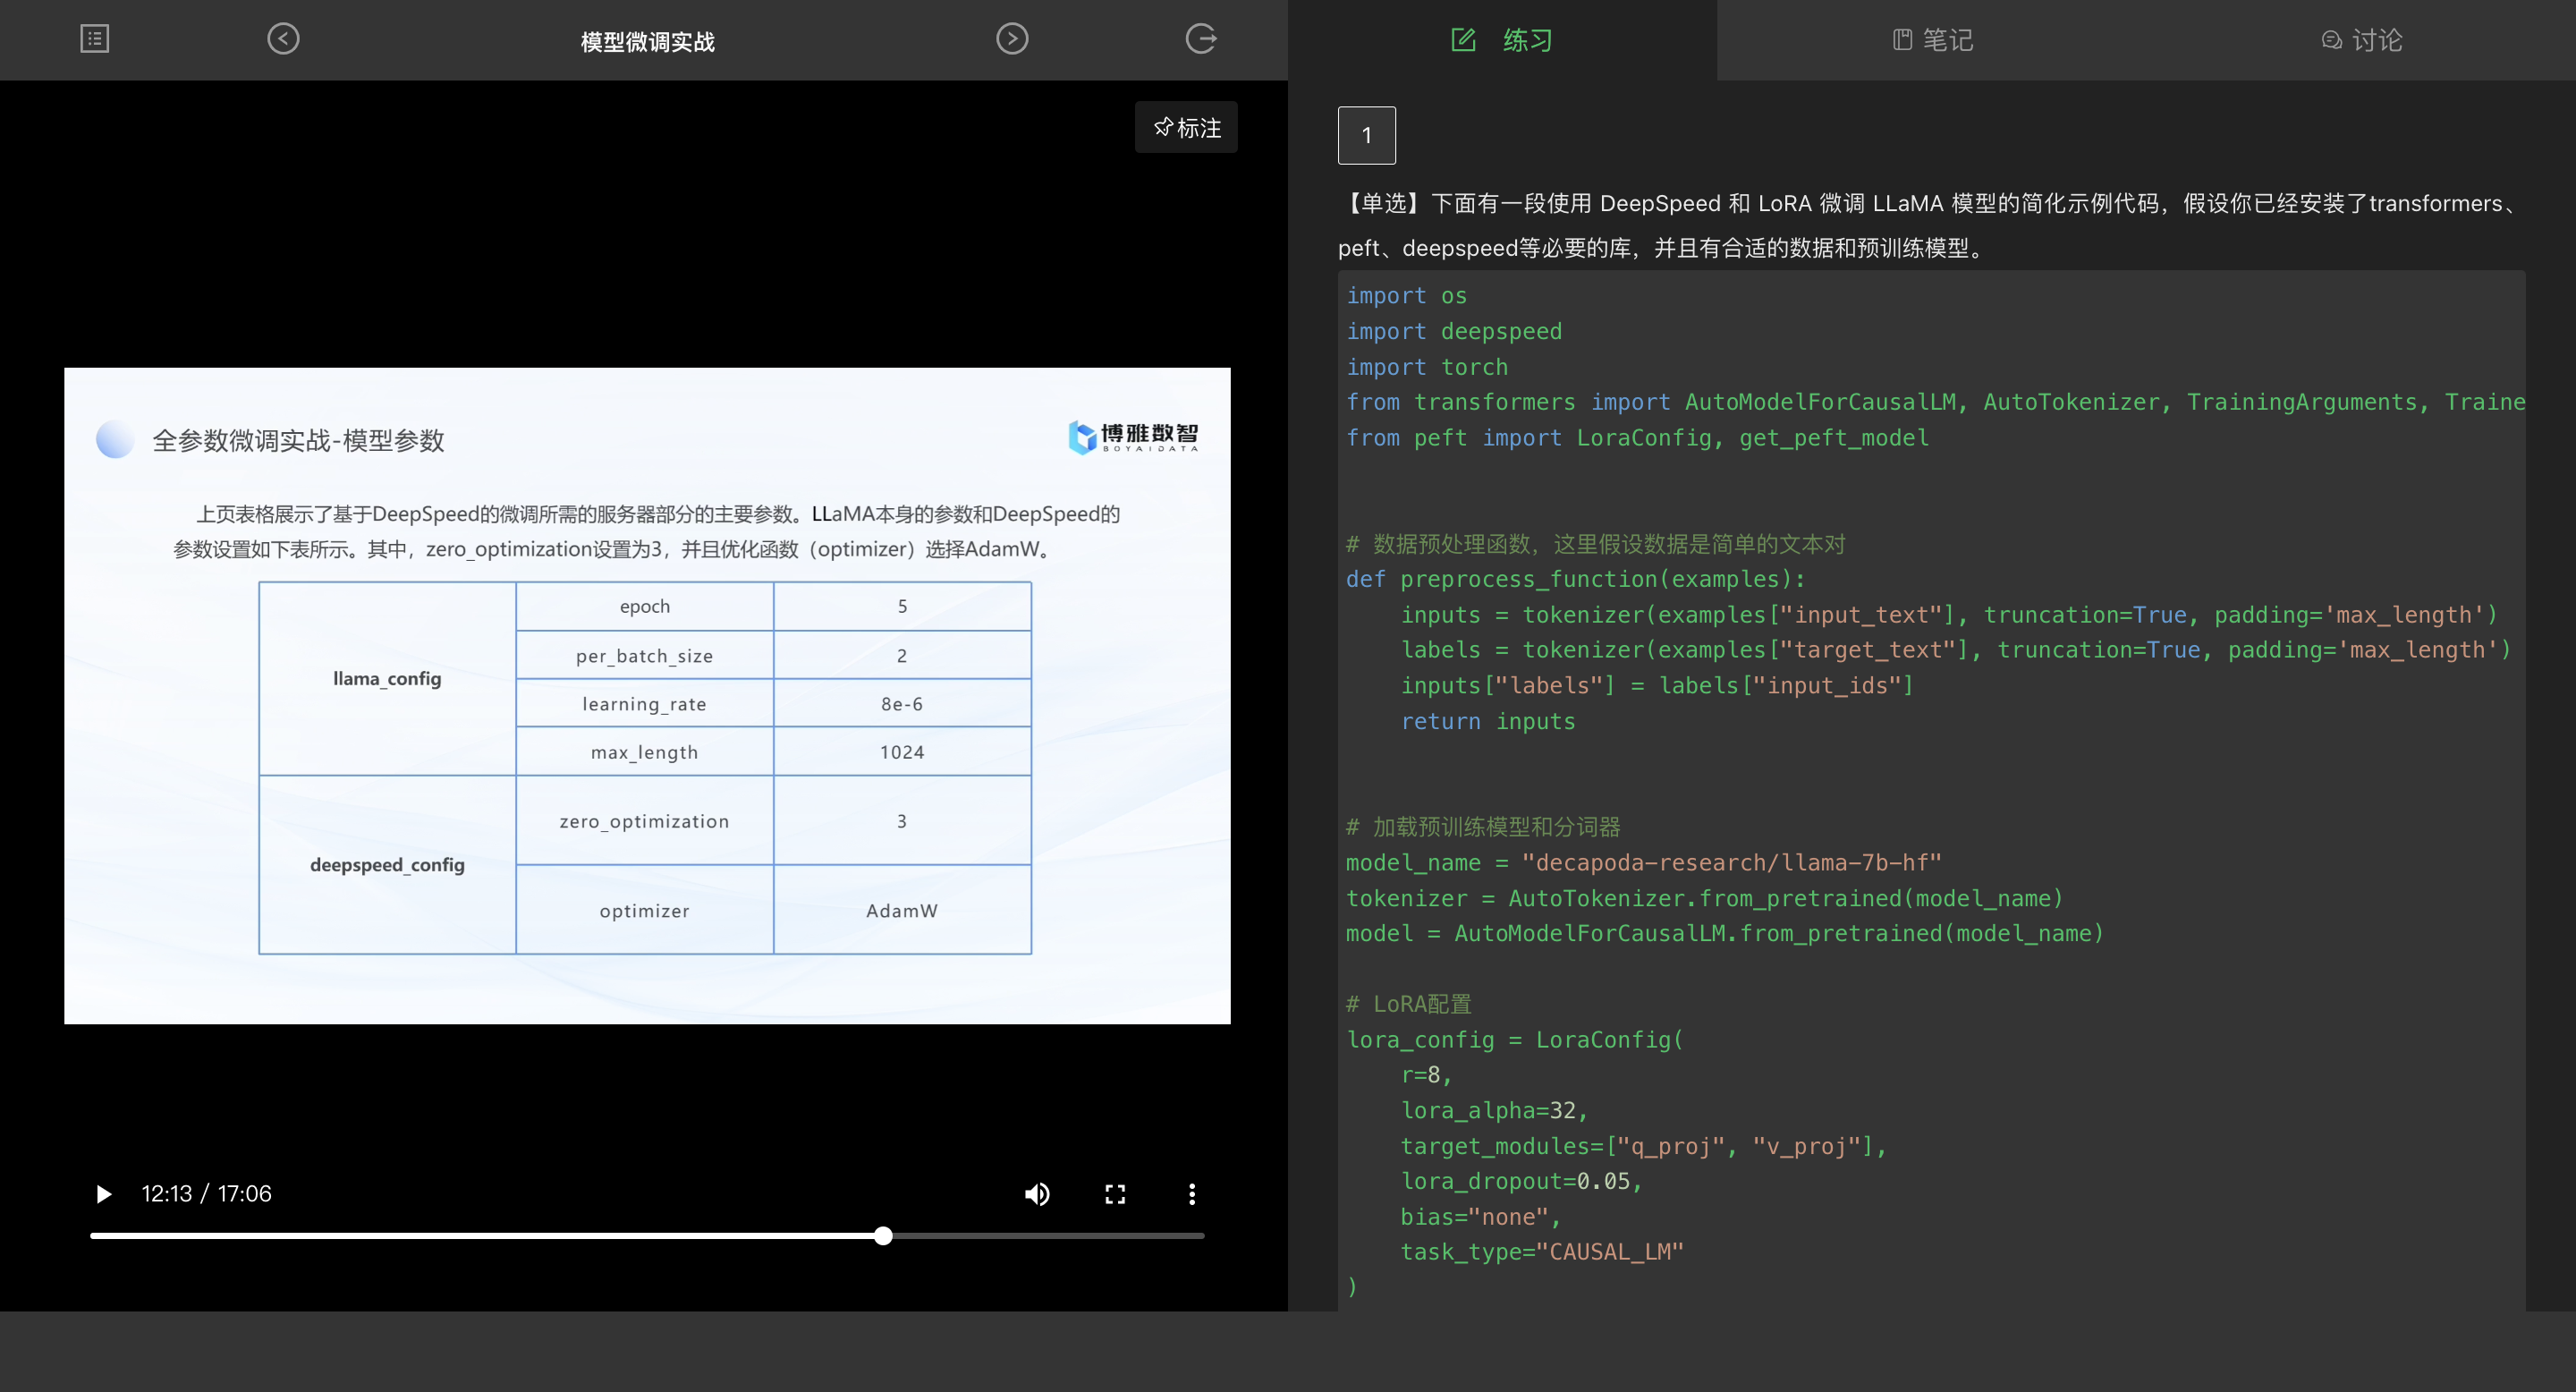Click the task_type="CAUSAL_LM" code line
Screen dimensions: 2576x1392
tap(1542, 1252)
